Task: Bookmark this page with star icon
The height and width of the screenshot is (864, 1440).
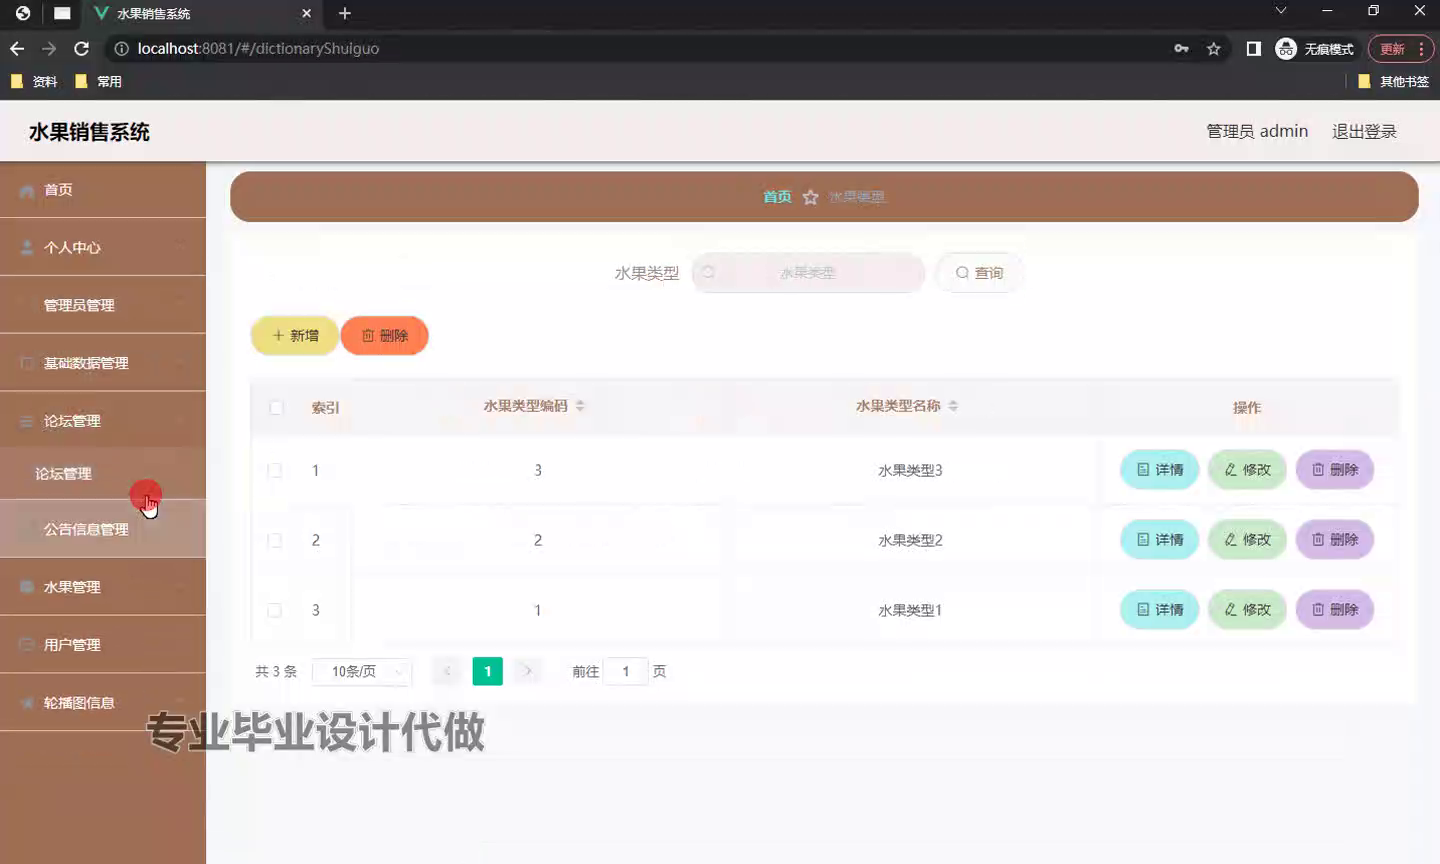Action: (x=1214, y=48)
